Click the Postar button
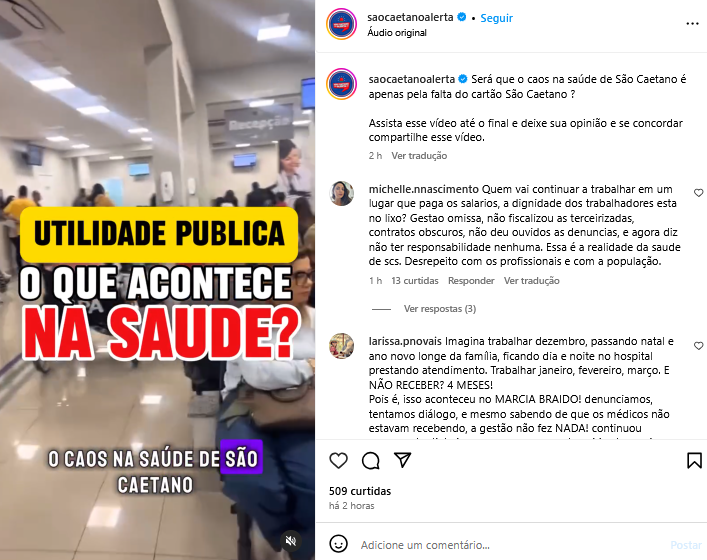Screen dimensions: 707x560 pyautogui.click(x=686, y=545)
